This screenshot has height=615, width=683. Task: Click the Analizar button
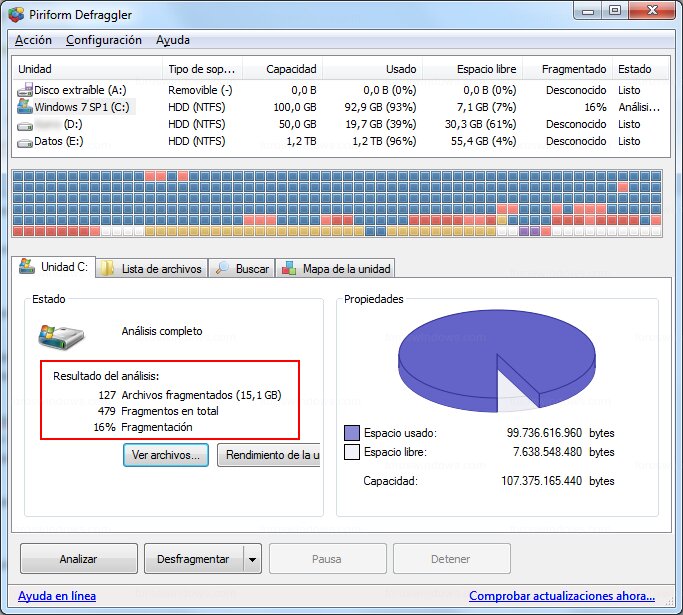(x=79, y=559)
